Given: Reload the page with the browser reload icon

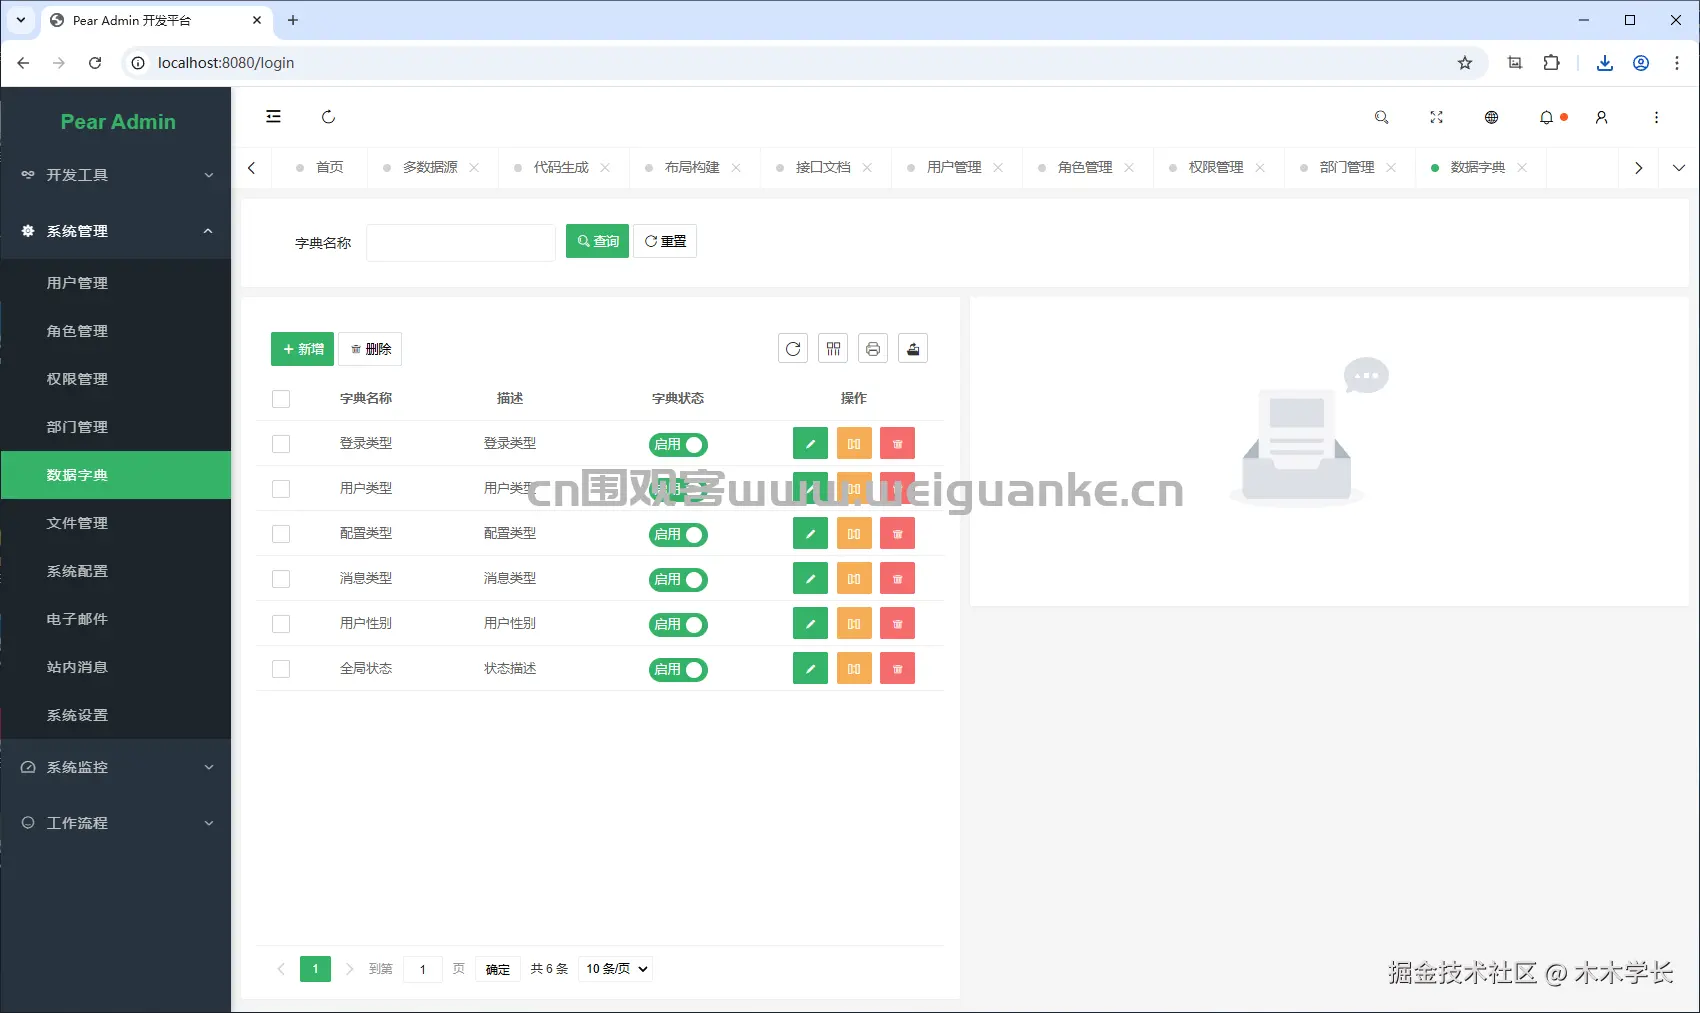Looking at the screenshot, I should [x=95, y=63].
